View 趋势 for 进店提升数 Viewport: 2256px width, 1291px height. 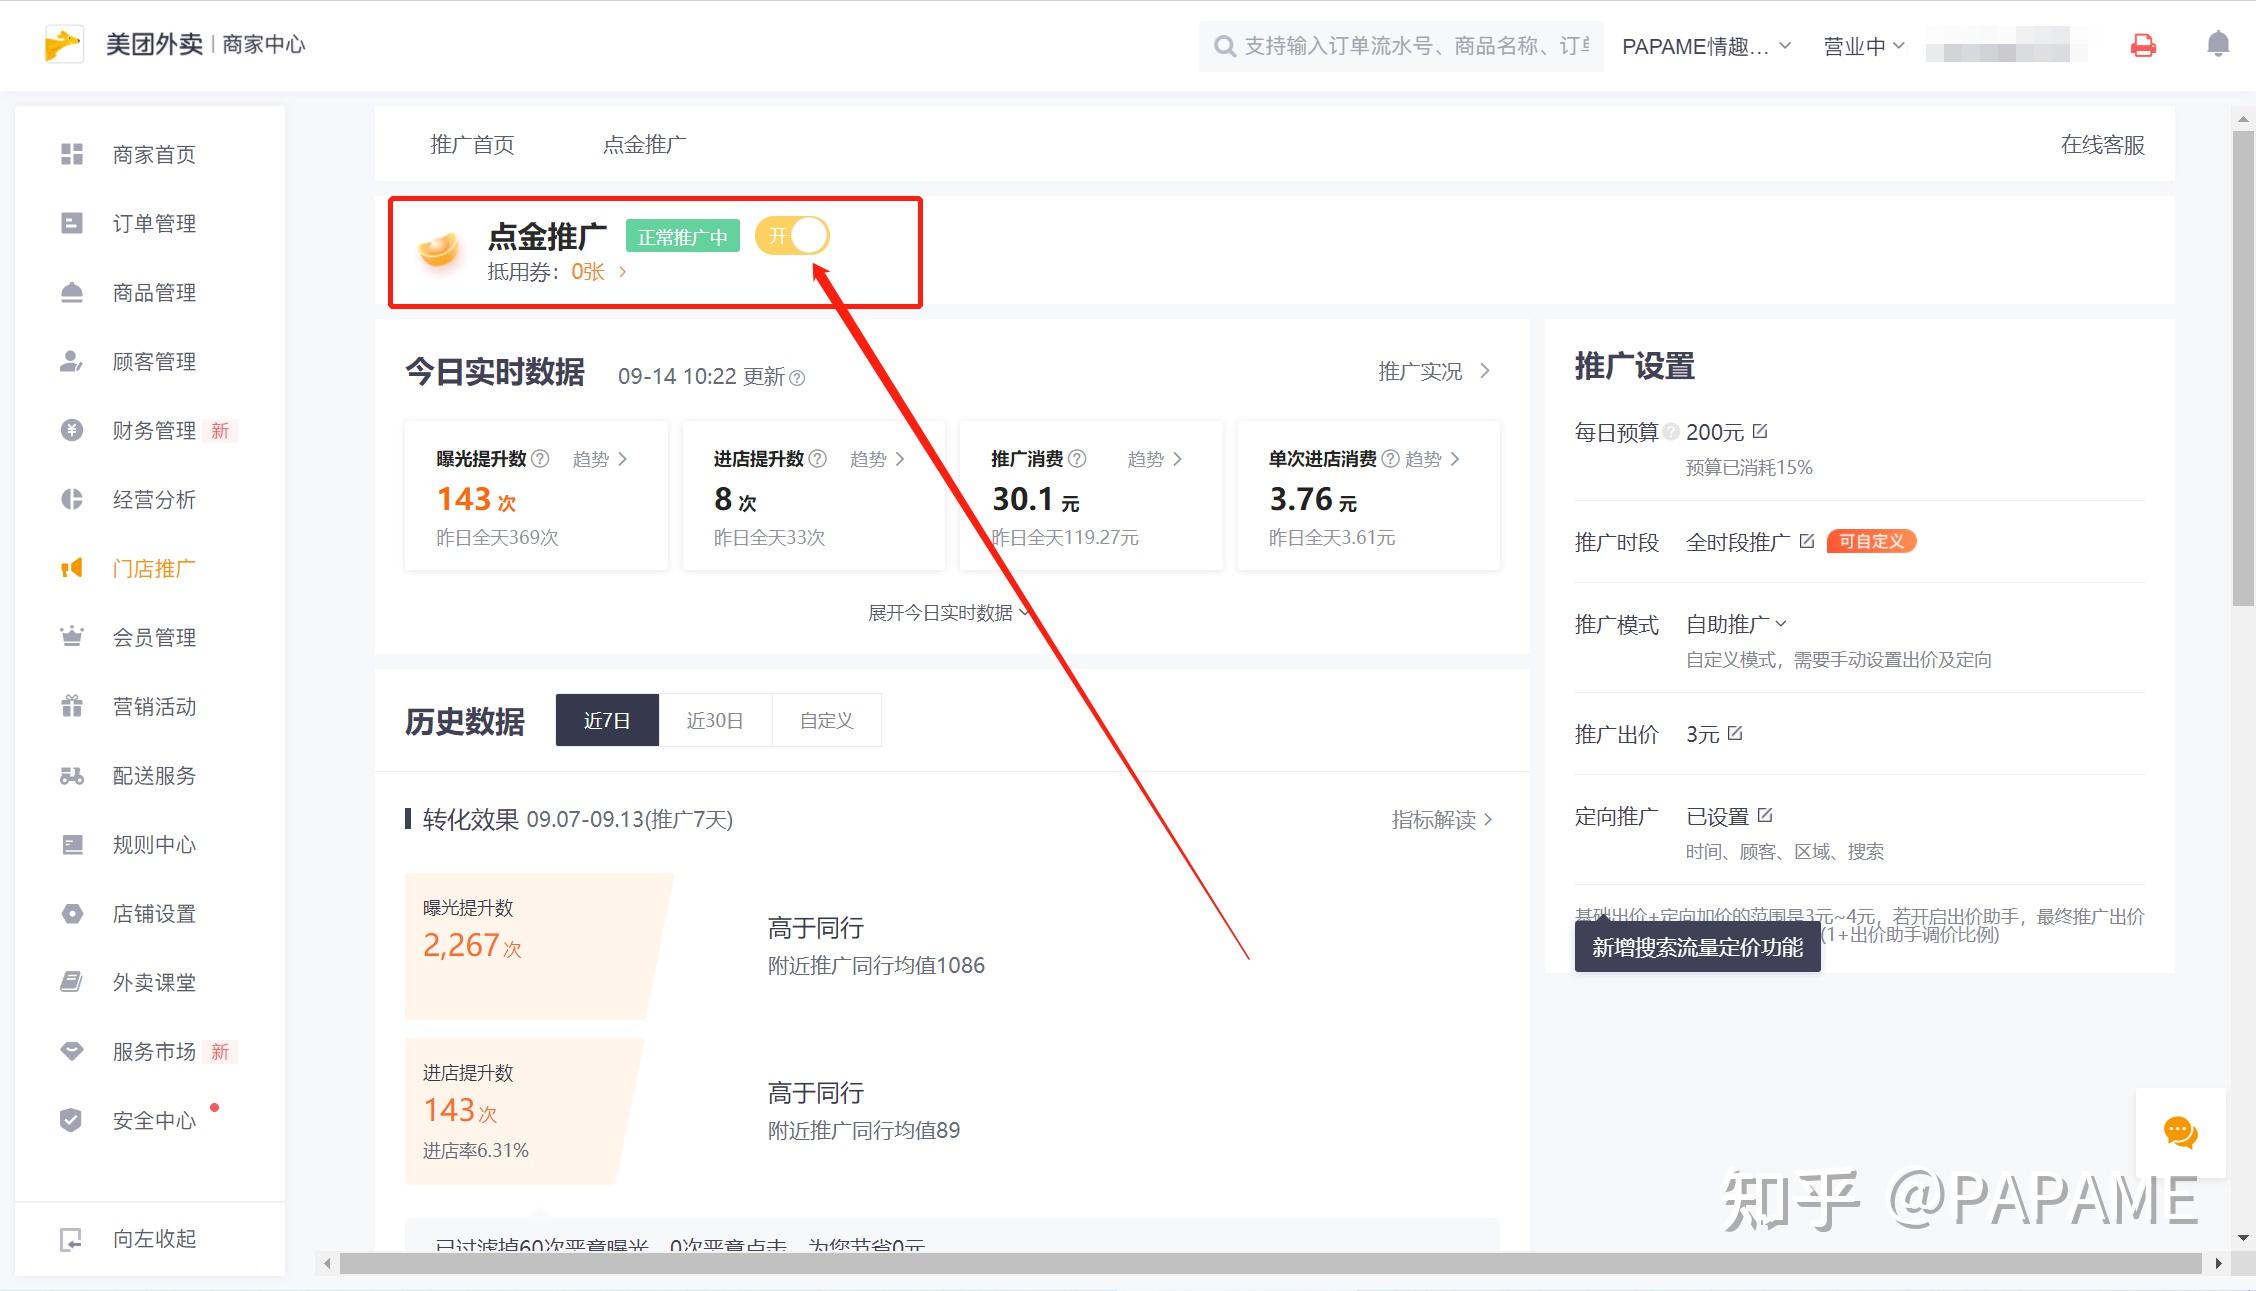(x=877, y=459)
